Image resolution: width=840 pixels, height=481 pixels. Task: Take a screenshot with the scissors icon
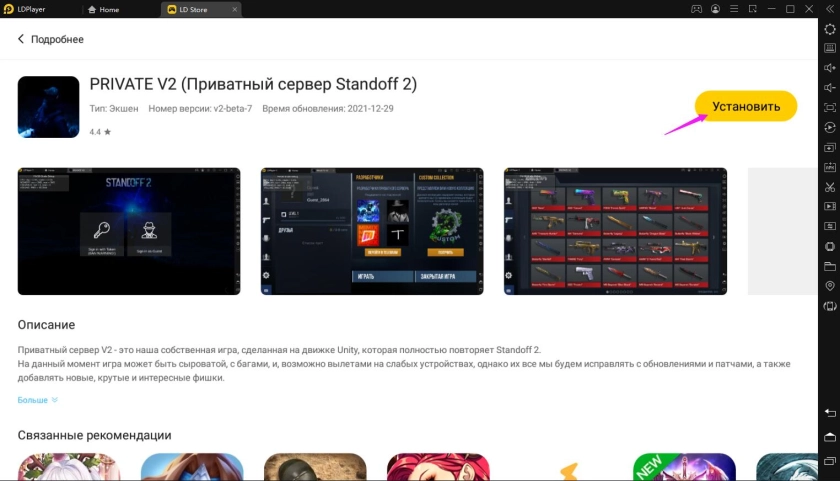click(829, 187)
